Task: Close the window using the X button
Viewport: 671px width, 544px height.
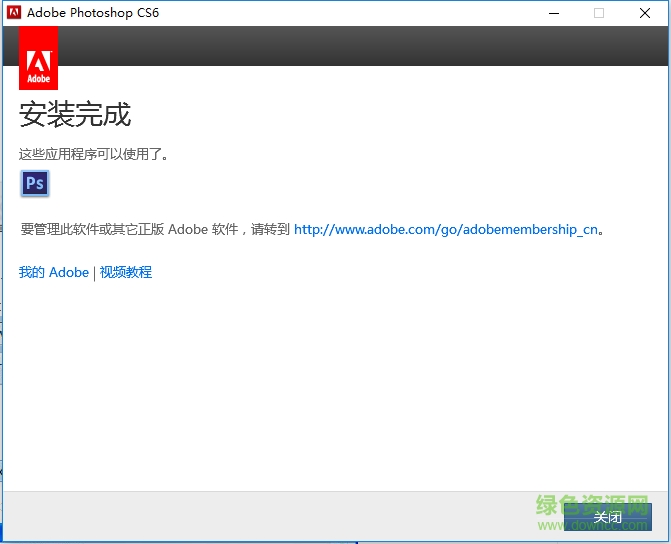Action: [x=645, y=13]
